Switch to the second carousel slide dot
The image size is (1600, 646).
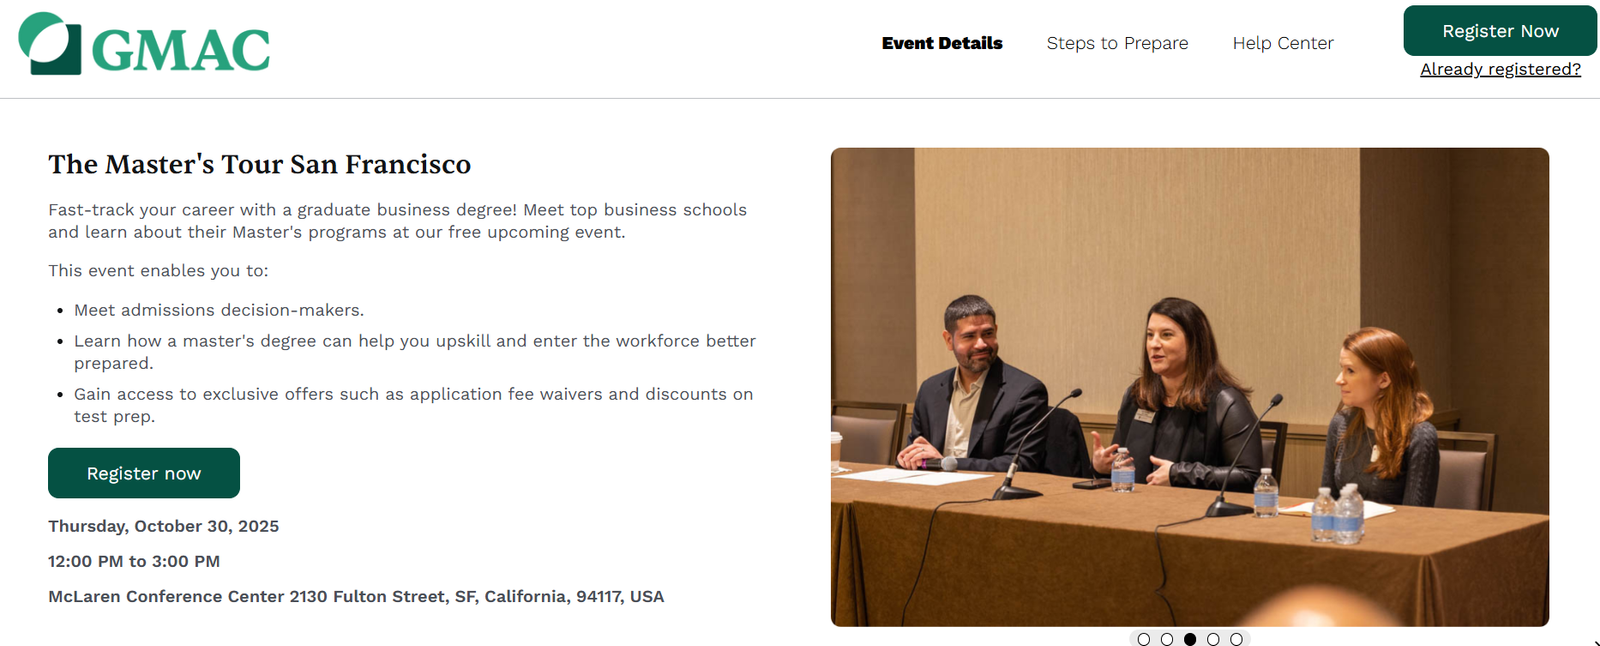1167,639
